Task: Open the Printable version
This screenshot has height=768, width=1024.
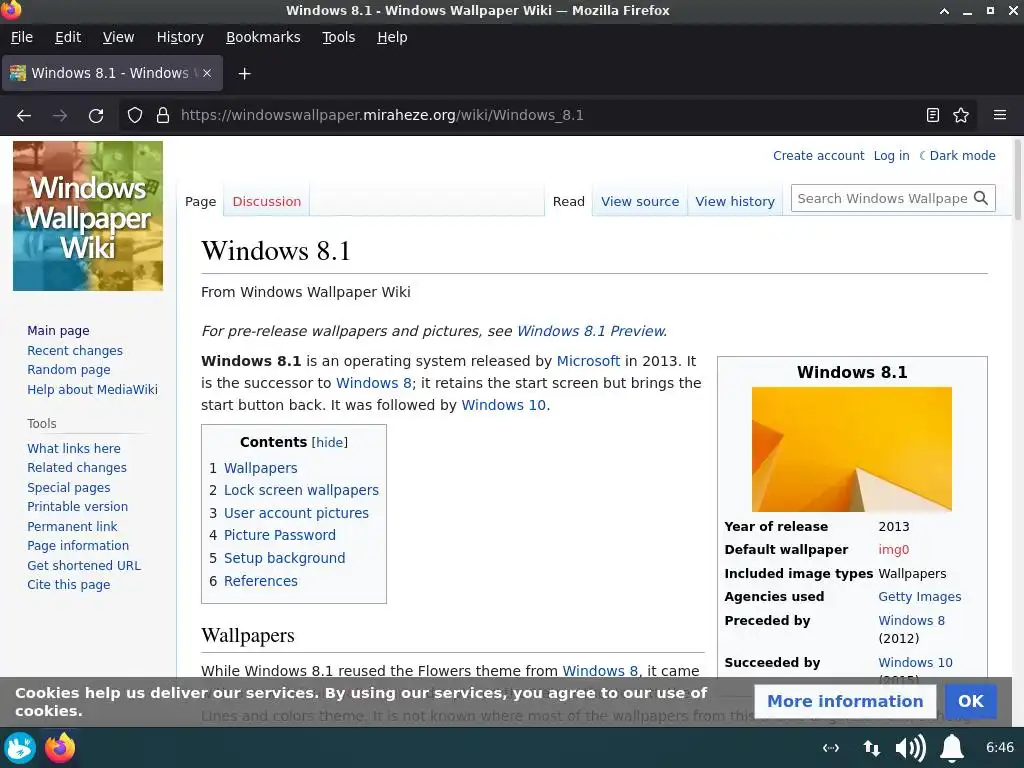Action: 78,507
